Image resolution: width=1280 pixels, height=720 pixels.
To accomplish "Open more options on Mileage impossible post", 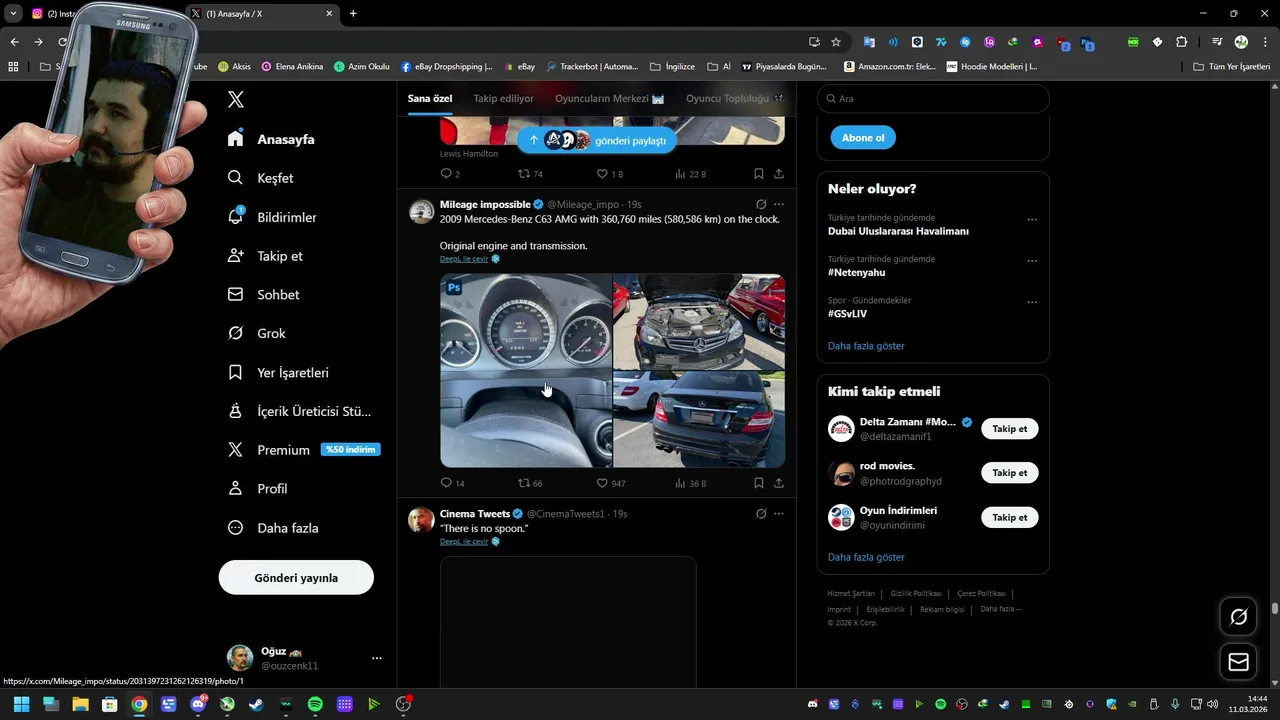I will (779, 204).
